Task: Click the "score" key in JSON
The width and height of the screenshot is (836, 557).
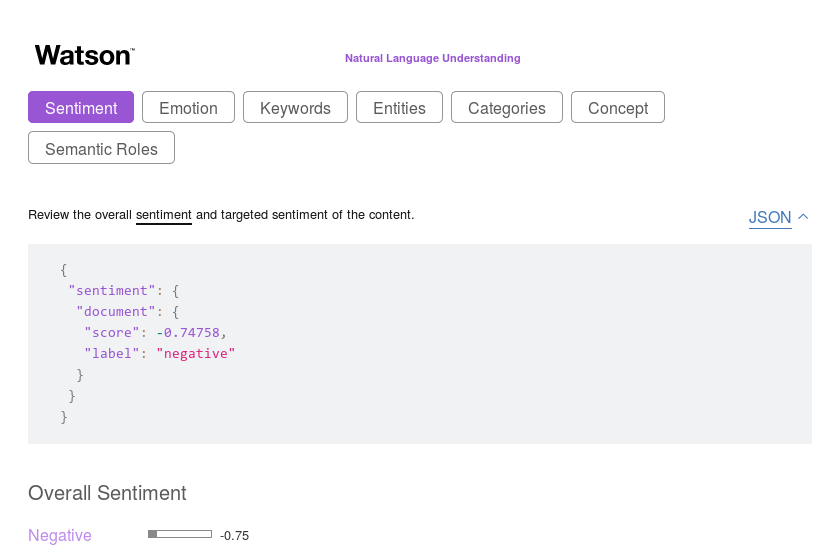Action: [112, 333]
